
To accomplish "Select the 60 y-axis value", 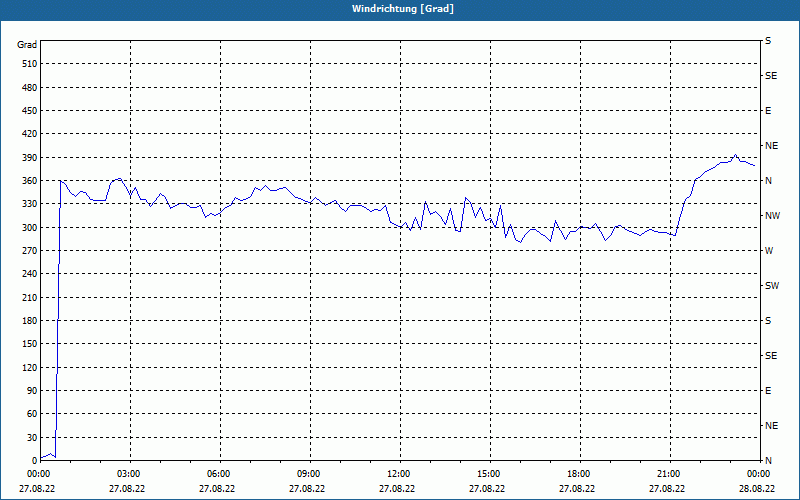I will tap(32, 414).
